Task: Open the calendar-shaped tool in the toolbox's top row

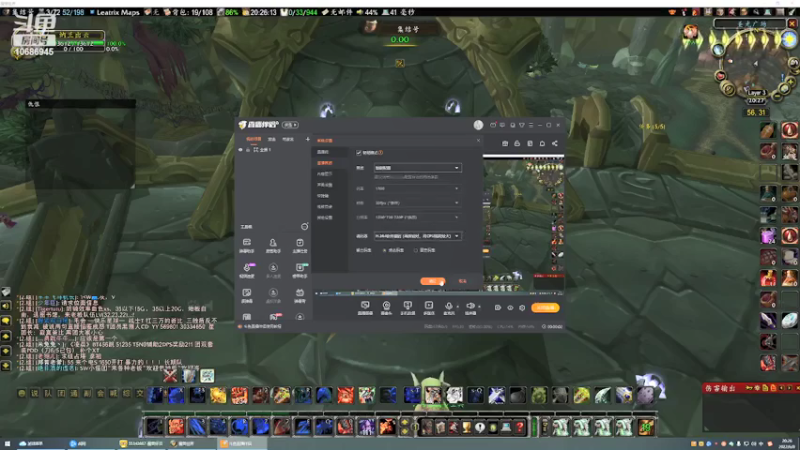Action: [299, 245]
